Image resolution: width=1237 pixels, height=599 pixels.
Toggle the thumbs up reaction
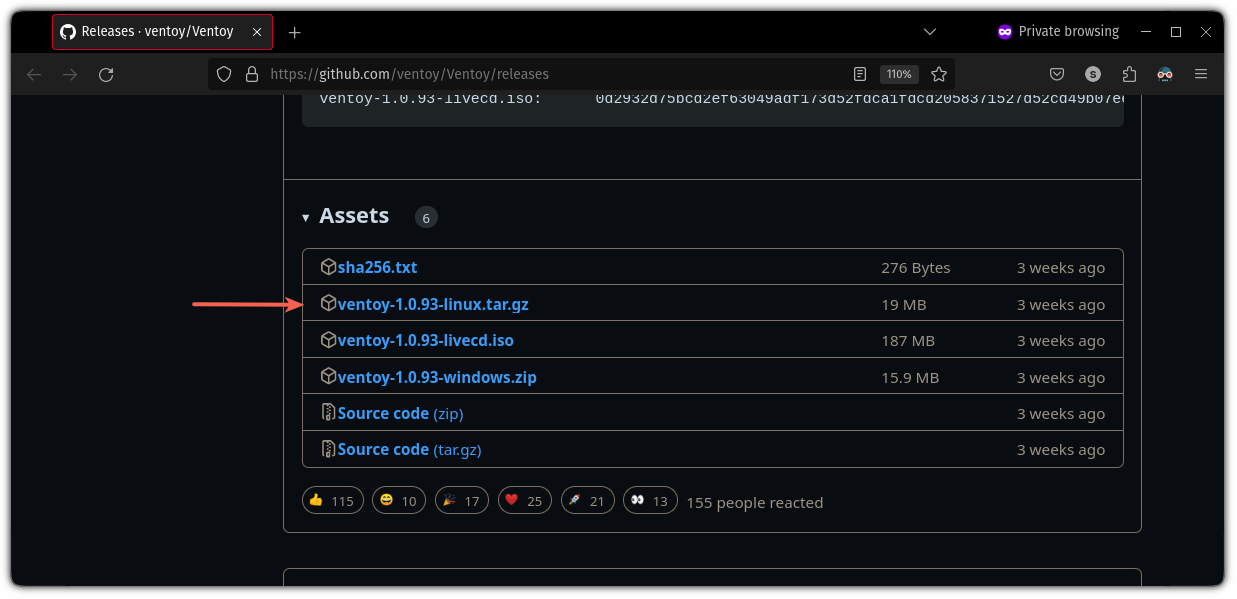[332, 500]
